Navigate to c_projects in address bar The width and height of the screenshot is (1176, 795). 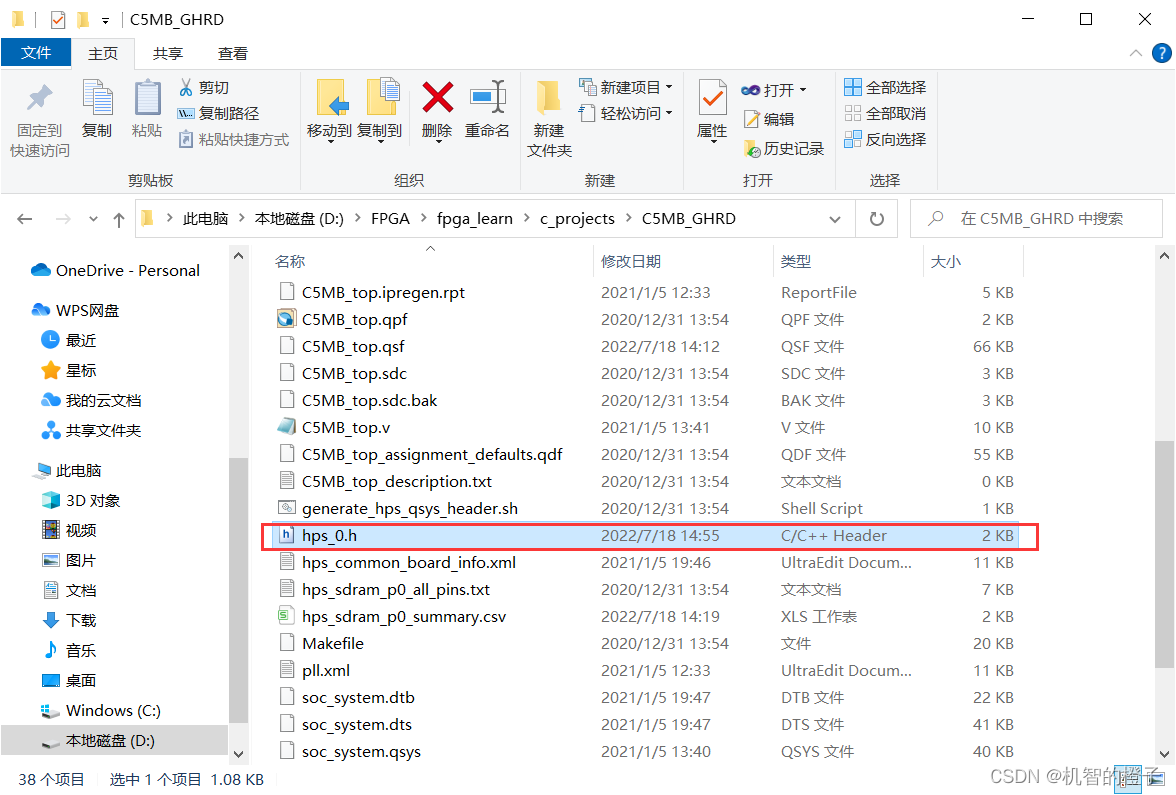coord(577,219)
